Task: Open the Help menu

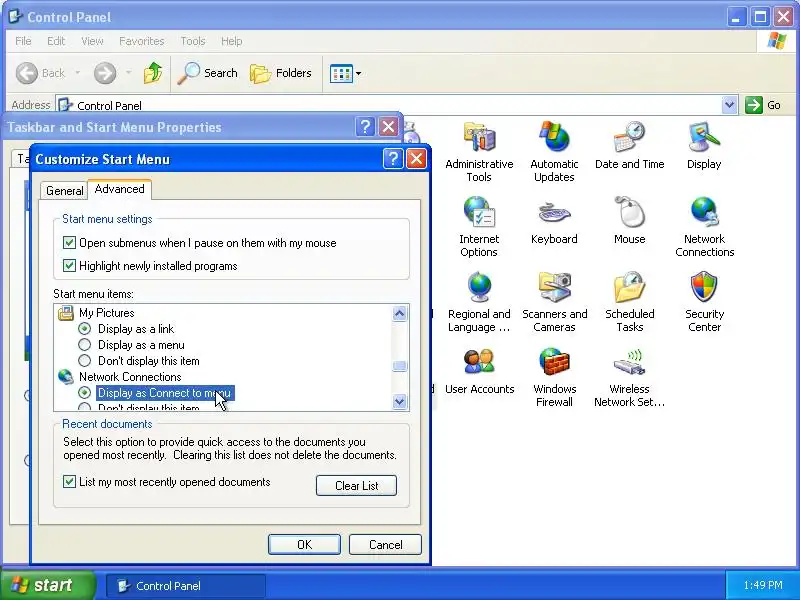Action: (x=232, y=41)
